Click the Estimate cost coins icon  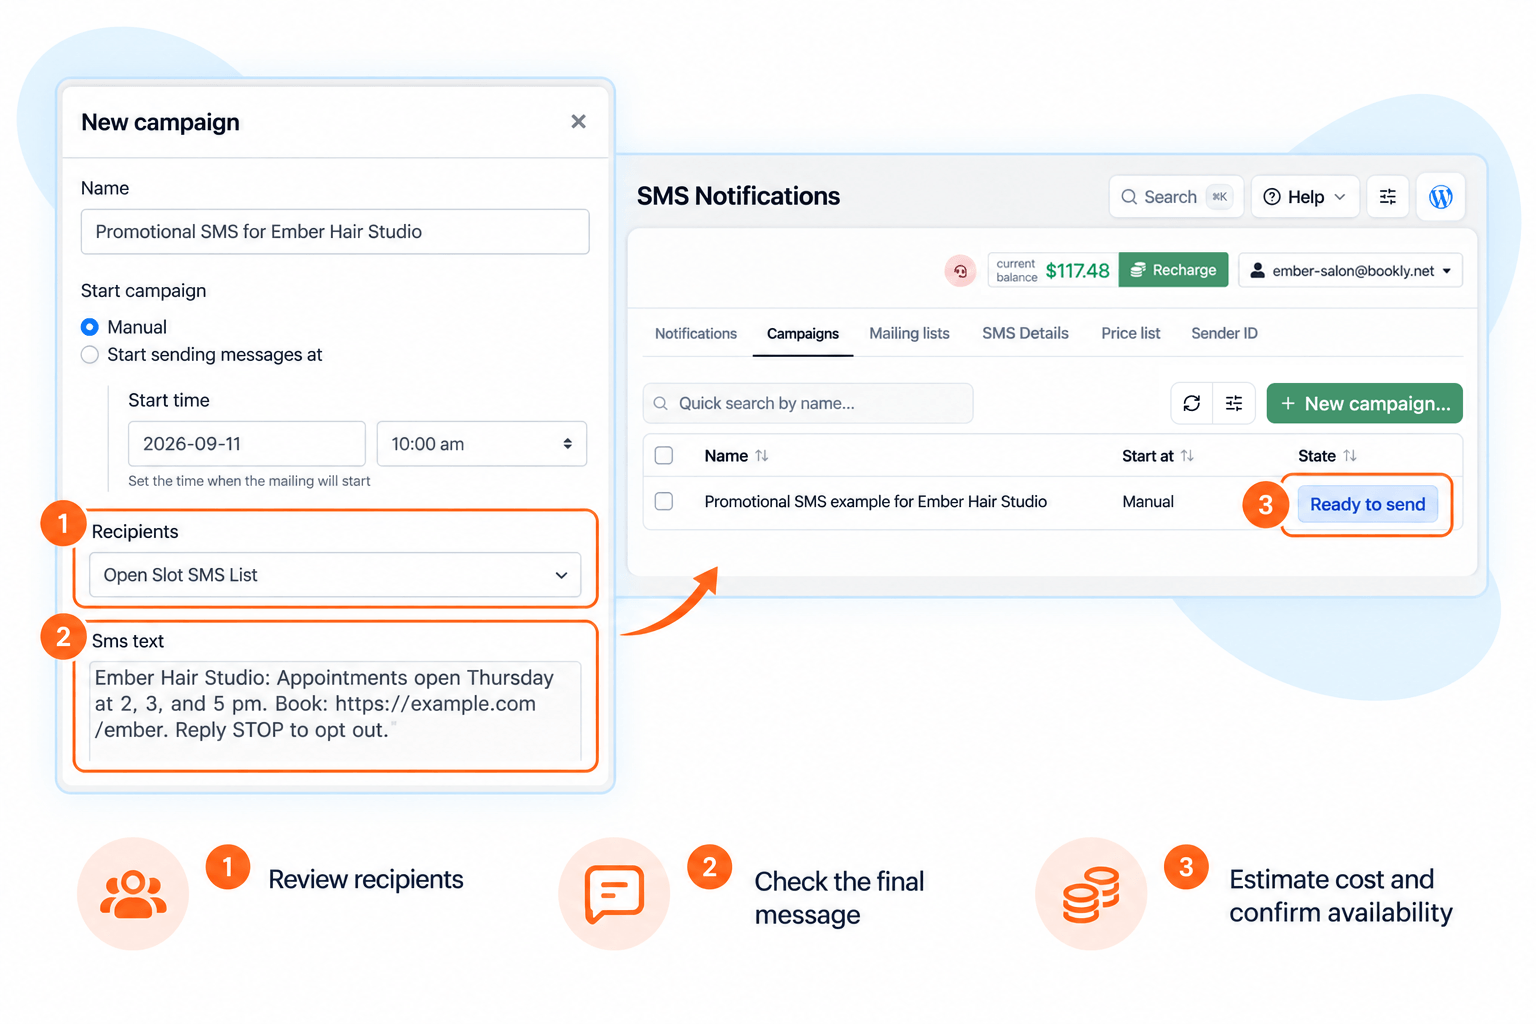[x=1091, y=893]
